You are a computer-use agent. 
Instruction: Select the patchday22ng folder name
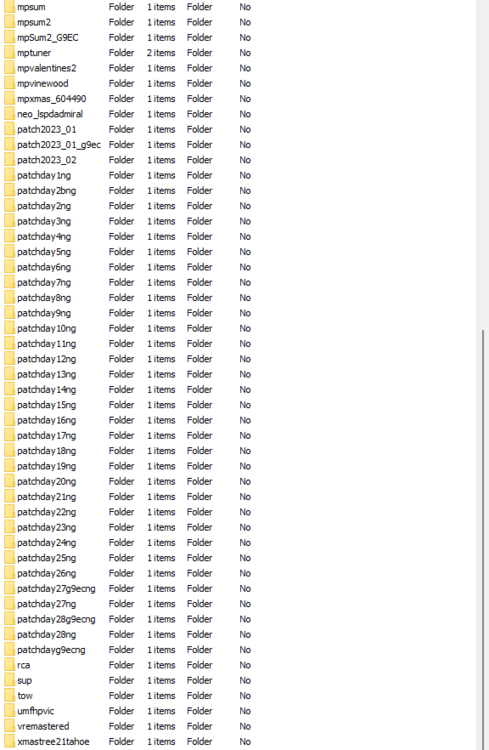click(46, 512)
